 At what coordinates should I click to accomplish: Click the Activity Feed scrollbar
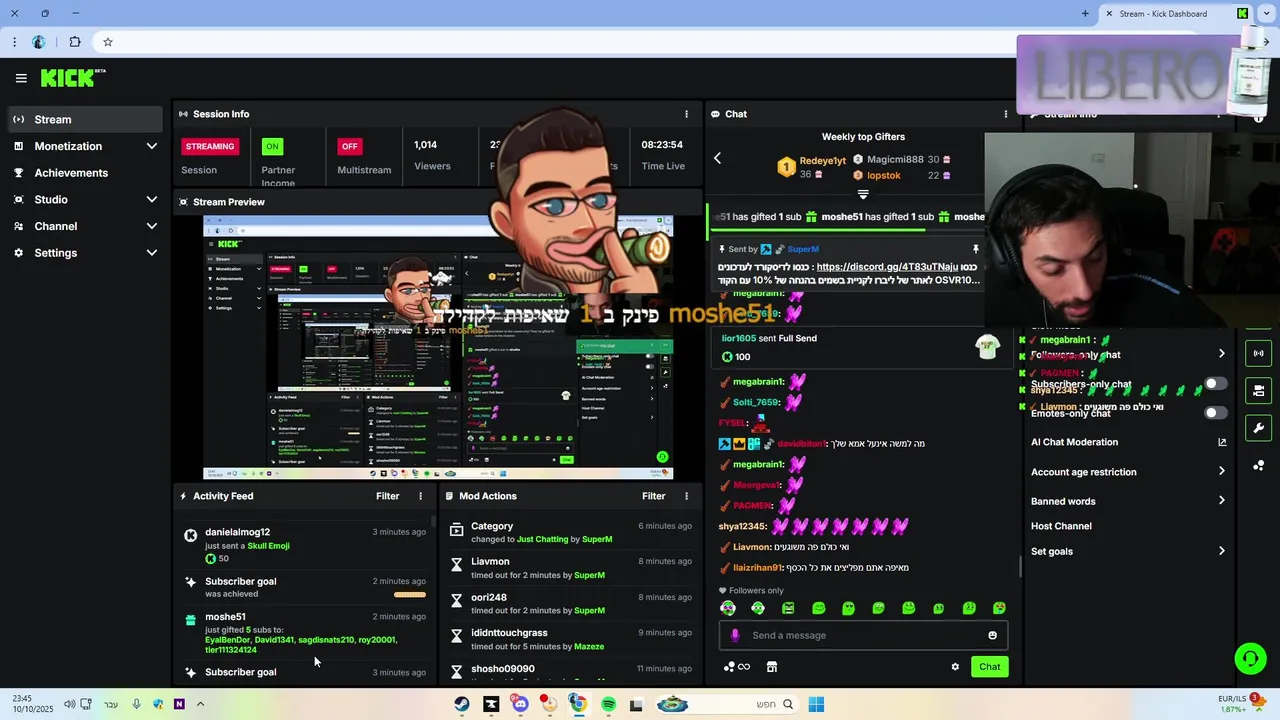[433, 522]
